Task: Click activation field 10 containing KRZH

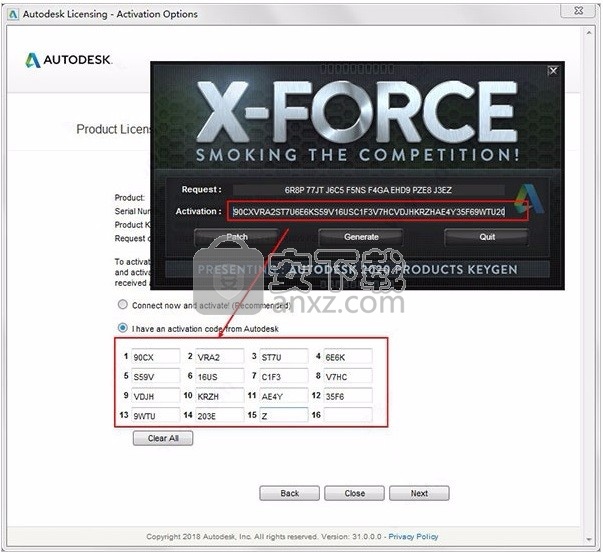Action: (x=220, y=396)
